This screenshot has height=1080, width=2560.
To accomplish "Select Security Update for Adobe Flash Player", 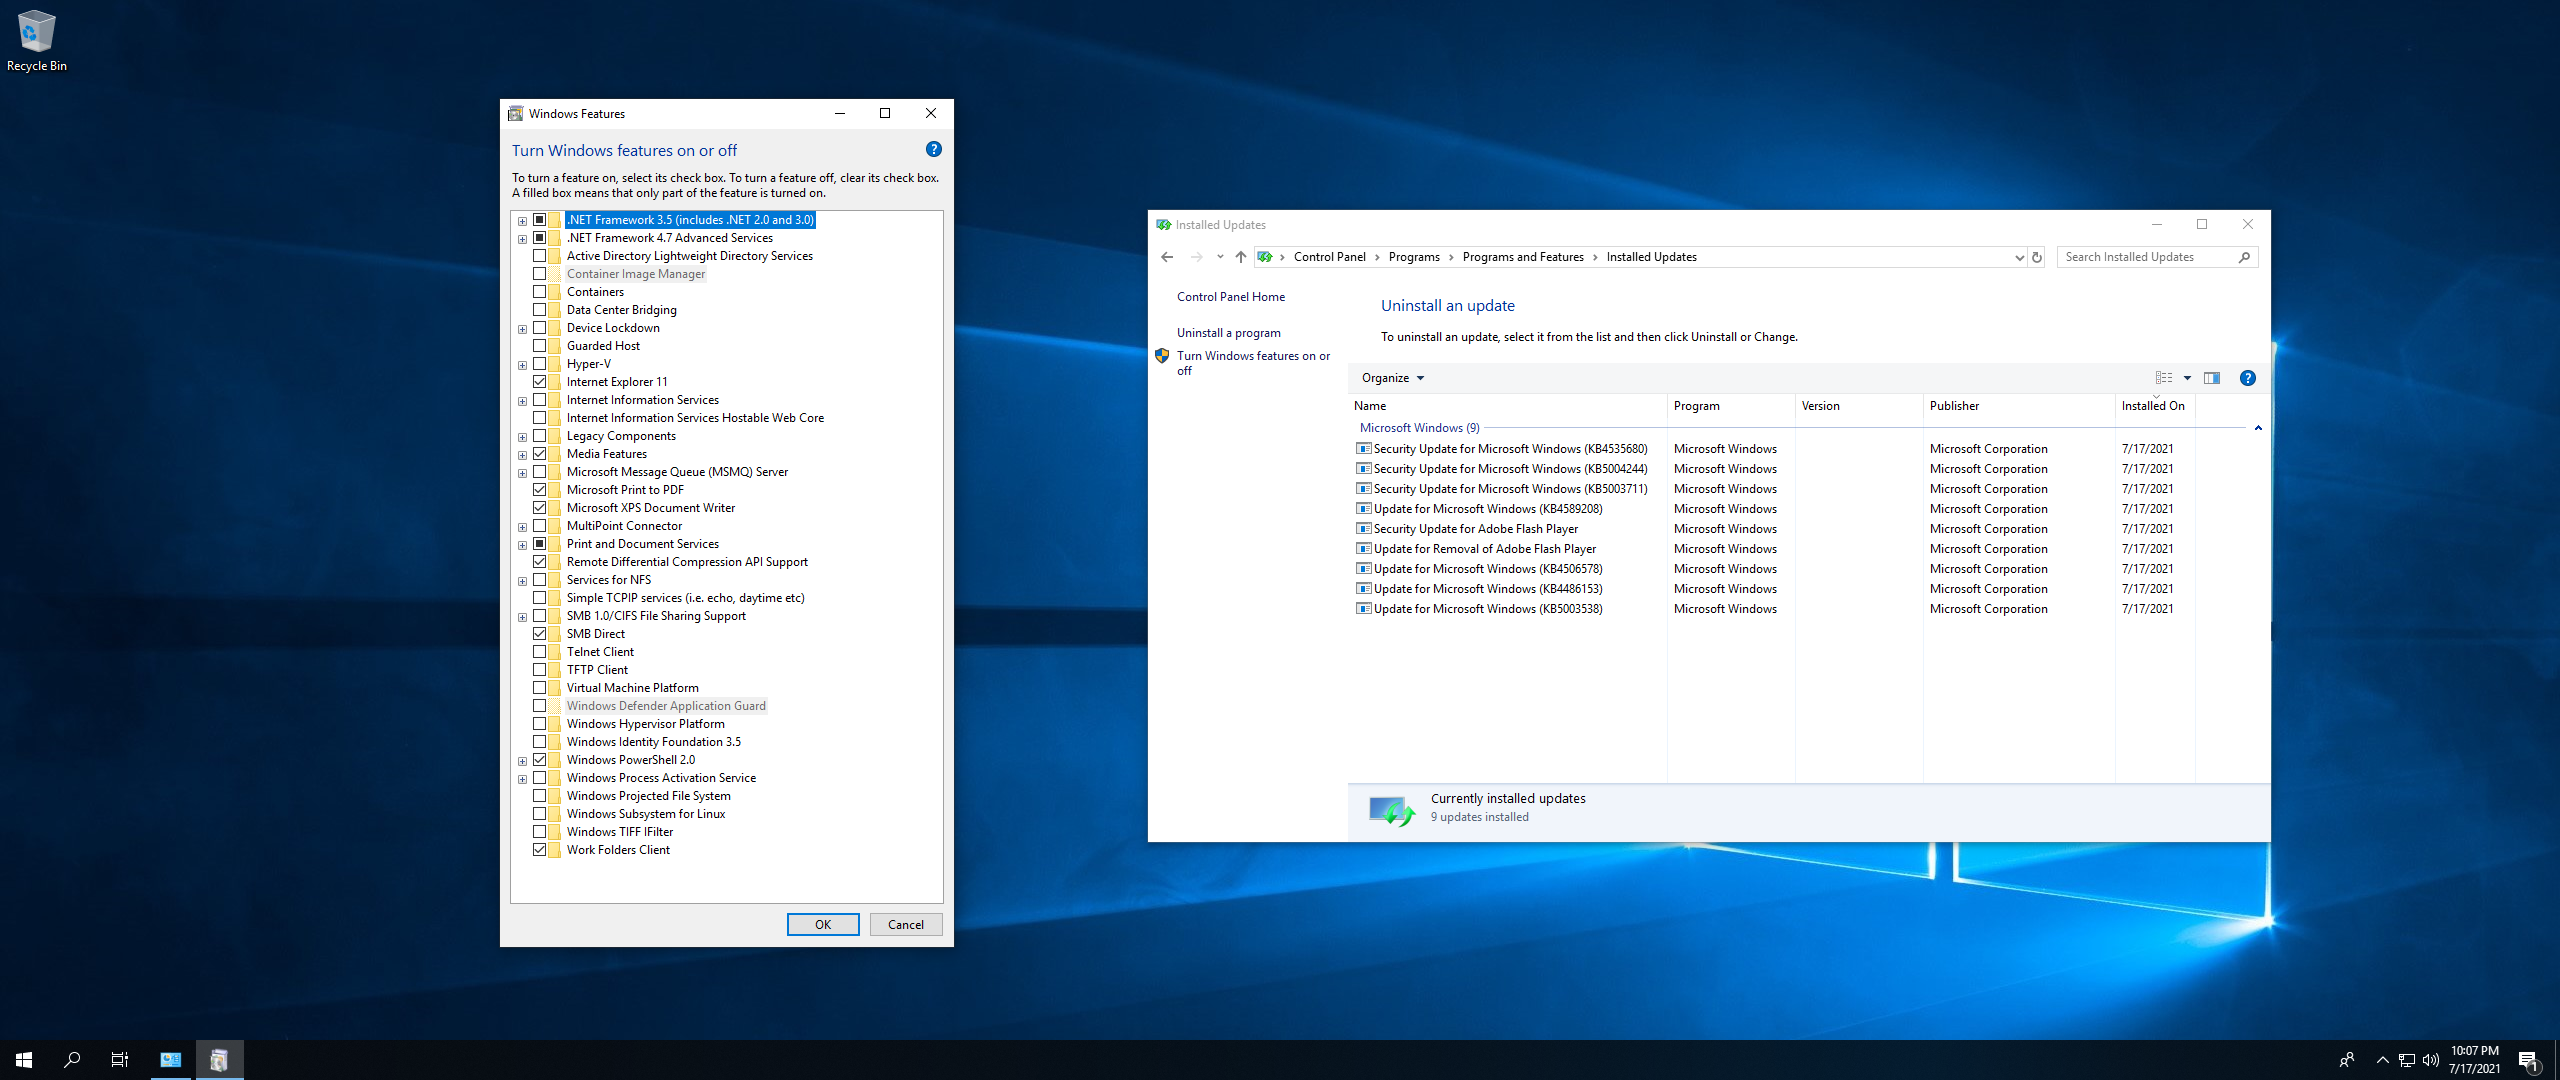I will click(1475, 529).
